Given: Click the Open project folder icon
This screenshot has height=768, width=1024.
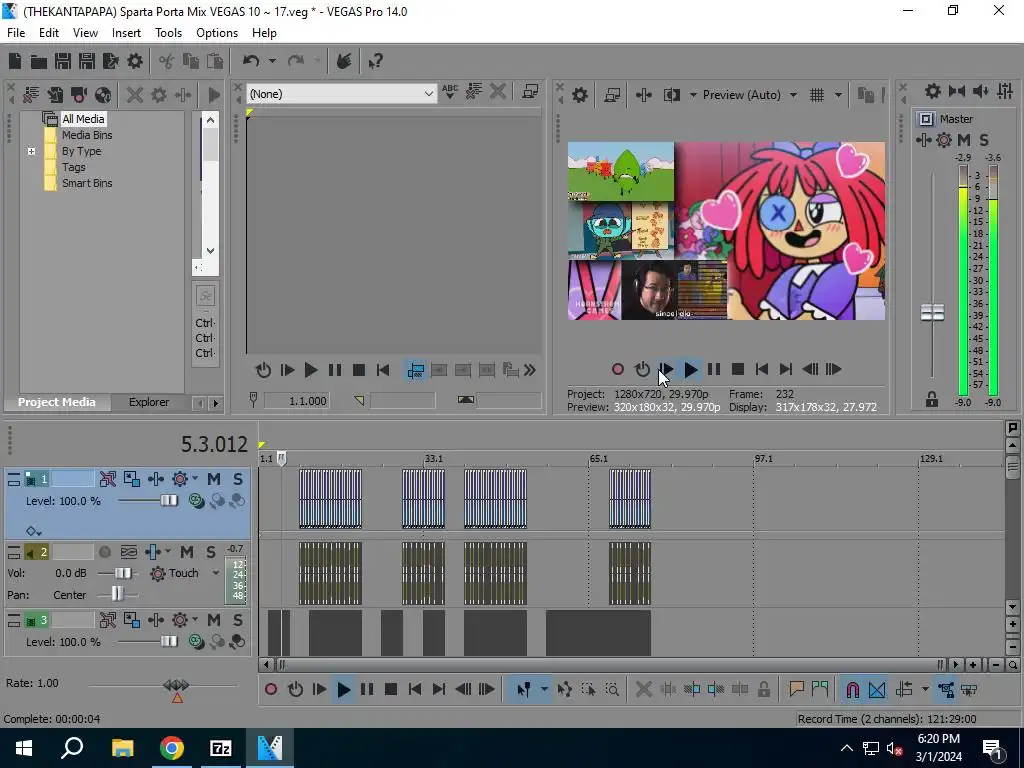Looking at the screenshot, I should (x=39, y=61).
